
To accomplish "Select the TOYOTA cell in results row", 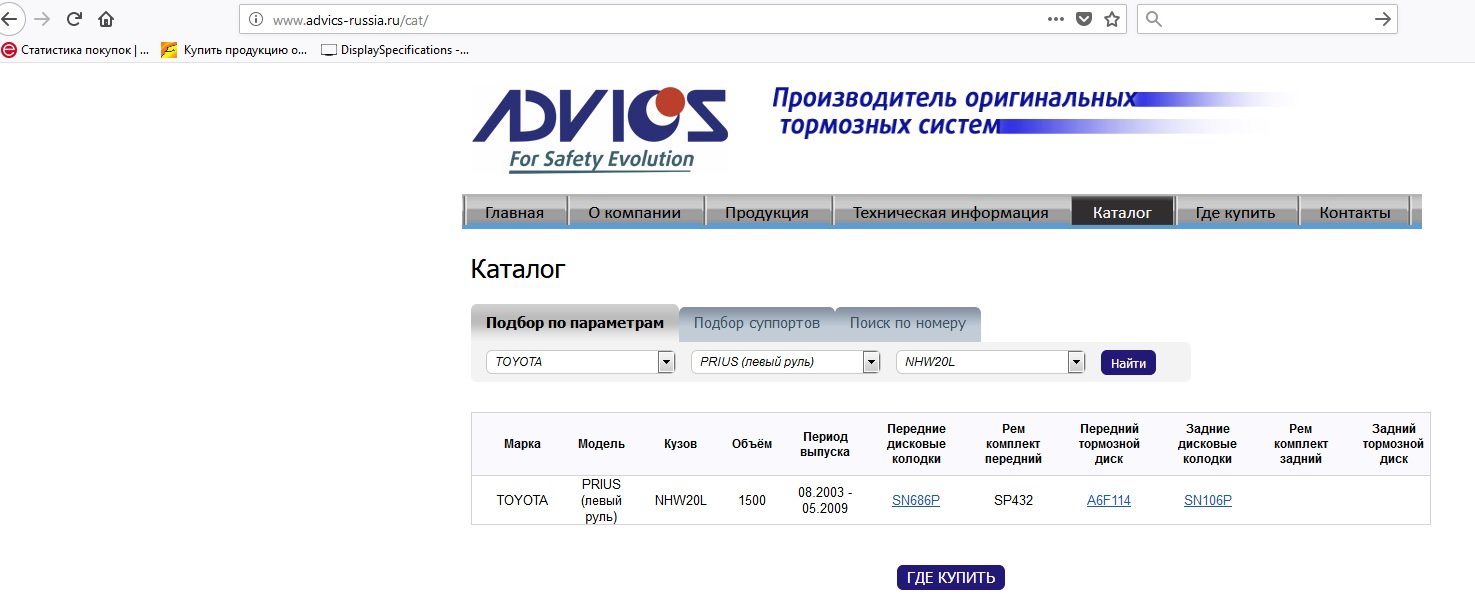I will coord(523,500).
